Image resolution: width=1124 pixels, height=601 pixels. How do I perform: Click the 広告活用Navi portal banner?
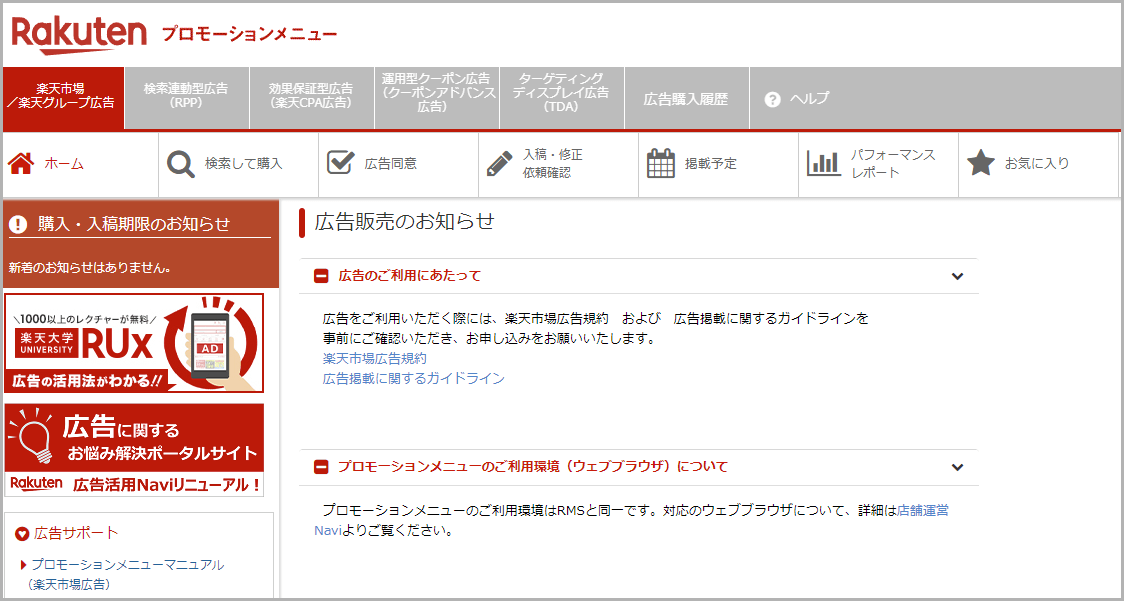[x=133, y=450]
